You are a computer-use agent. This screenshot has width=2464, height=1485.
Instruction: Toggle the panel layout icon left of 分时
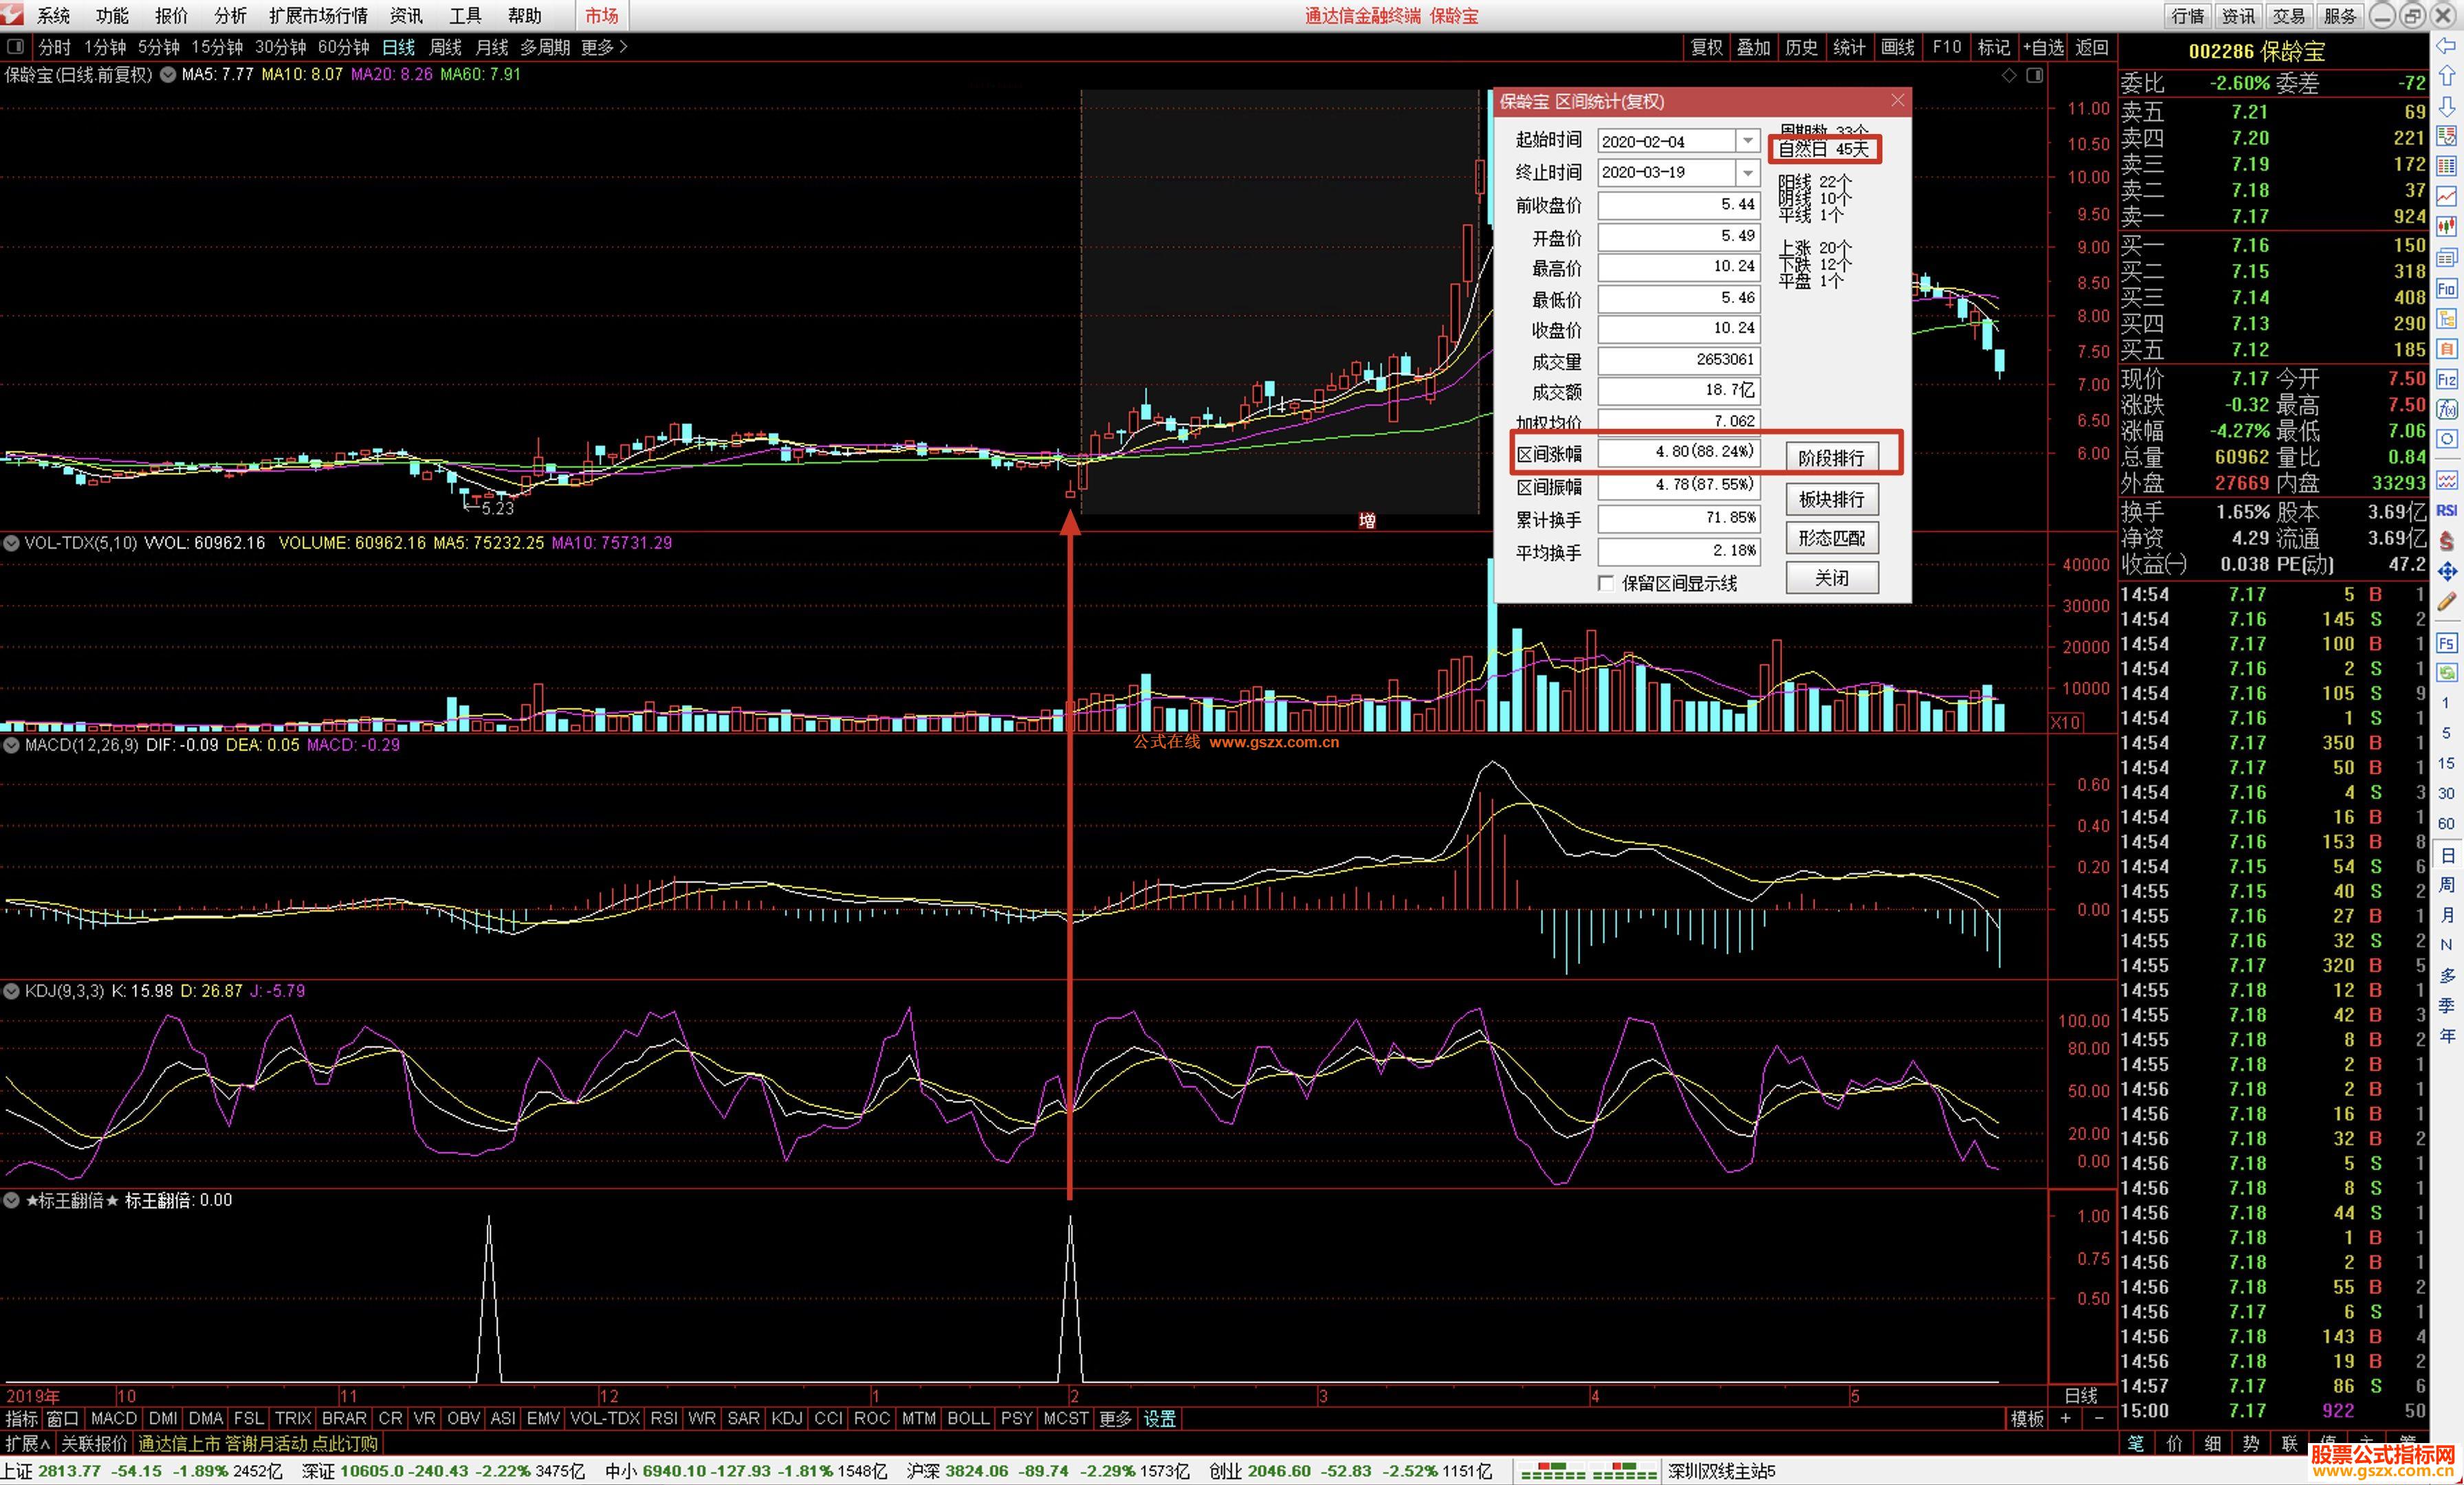[15, 46]
